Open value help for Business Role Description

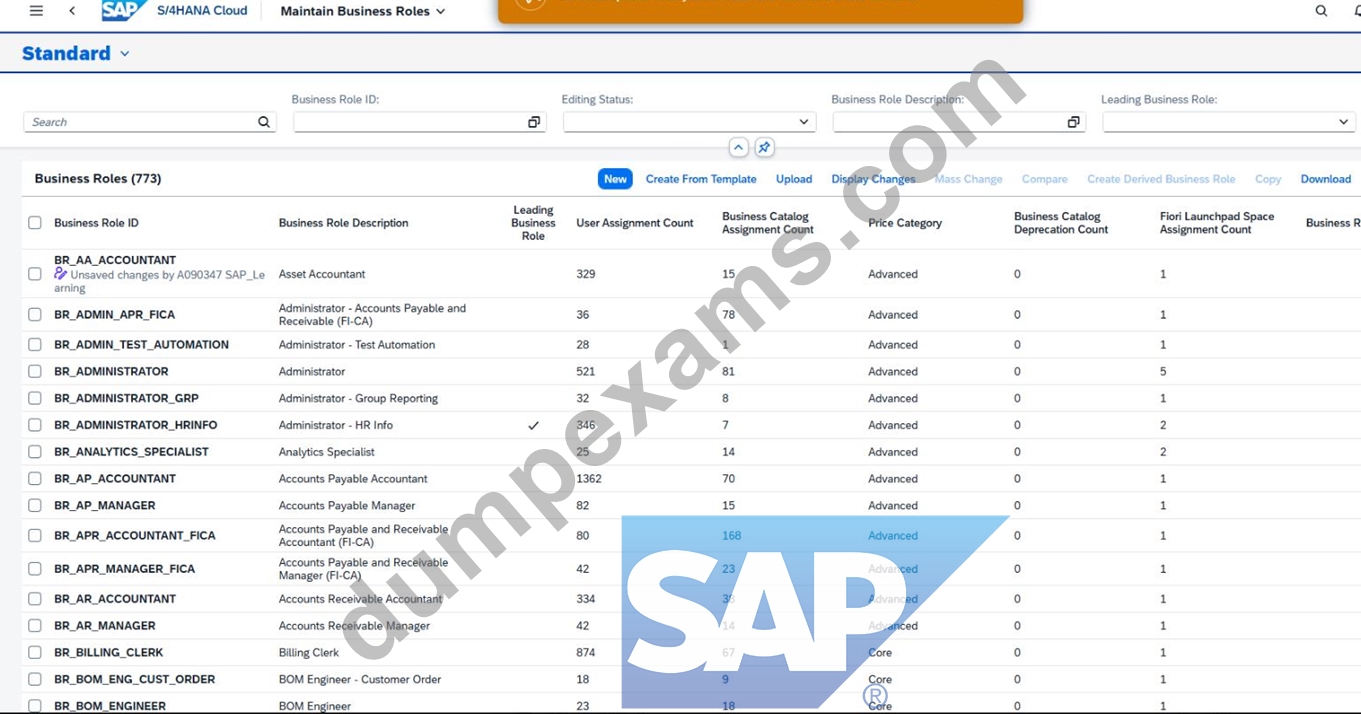pos(1073,122)
